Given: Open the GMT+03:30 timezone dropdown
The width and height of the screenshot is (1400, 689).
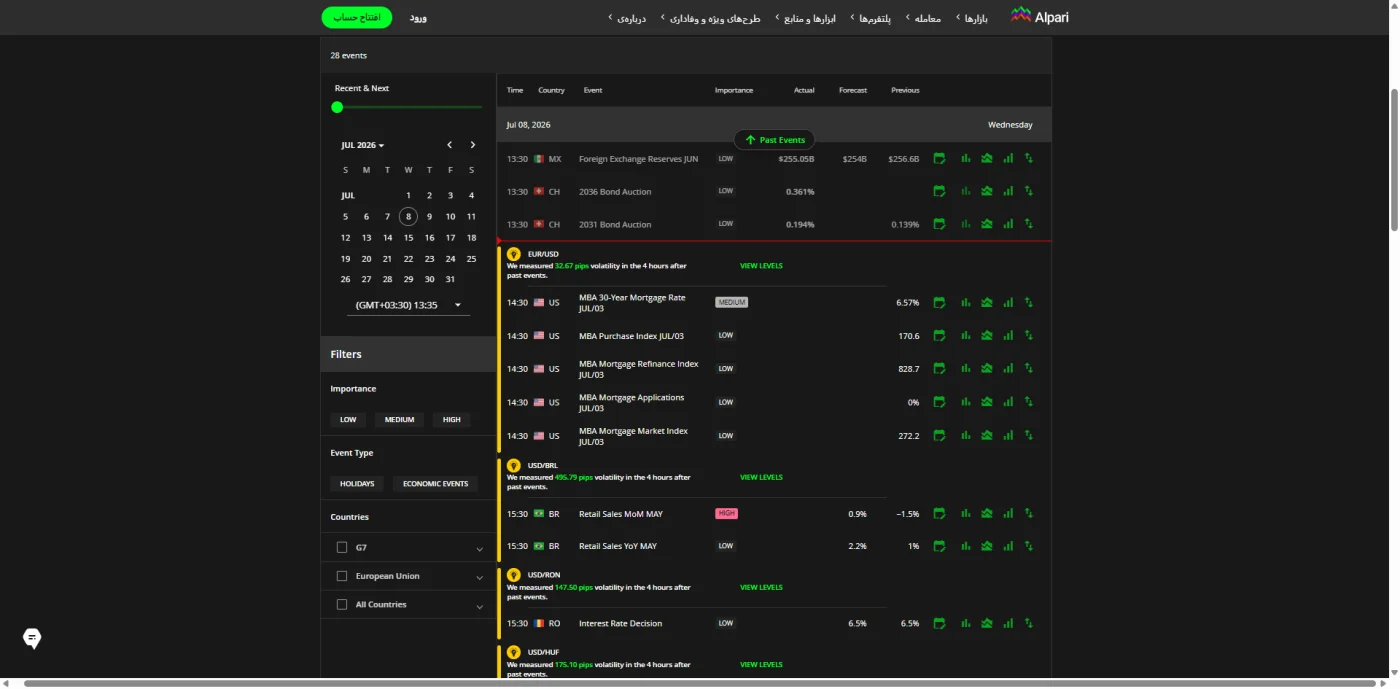Looking at the screenshot, I should [x=408, y=305].
